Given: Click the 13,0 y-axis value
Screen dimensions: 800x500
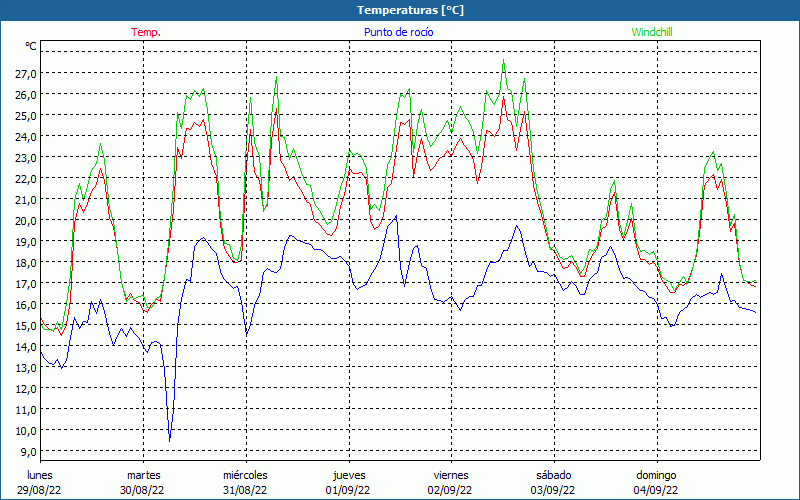Looking at the screenshot, I should (26, 367).
